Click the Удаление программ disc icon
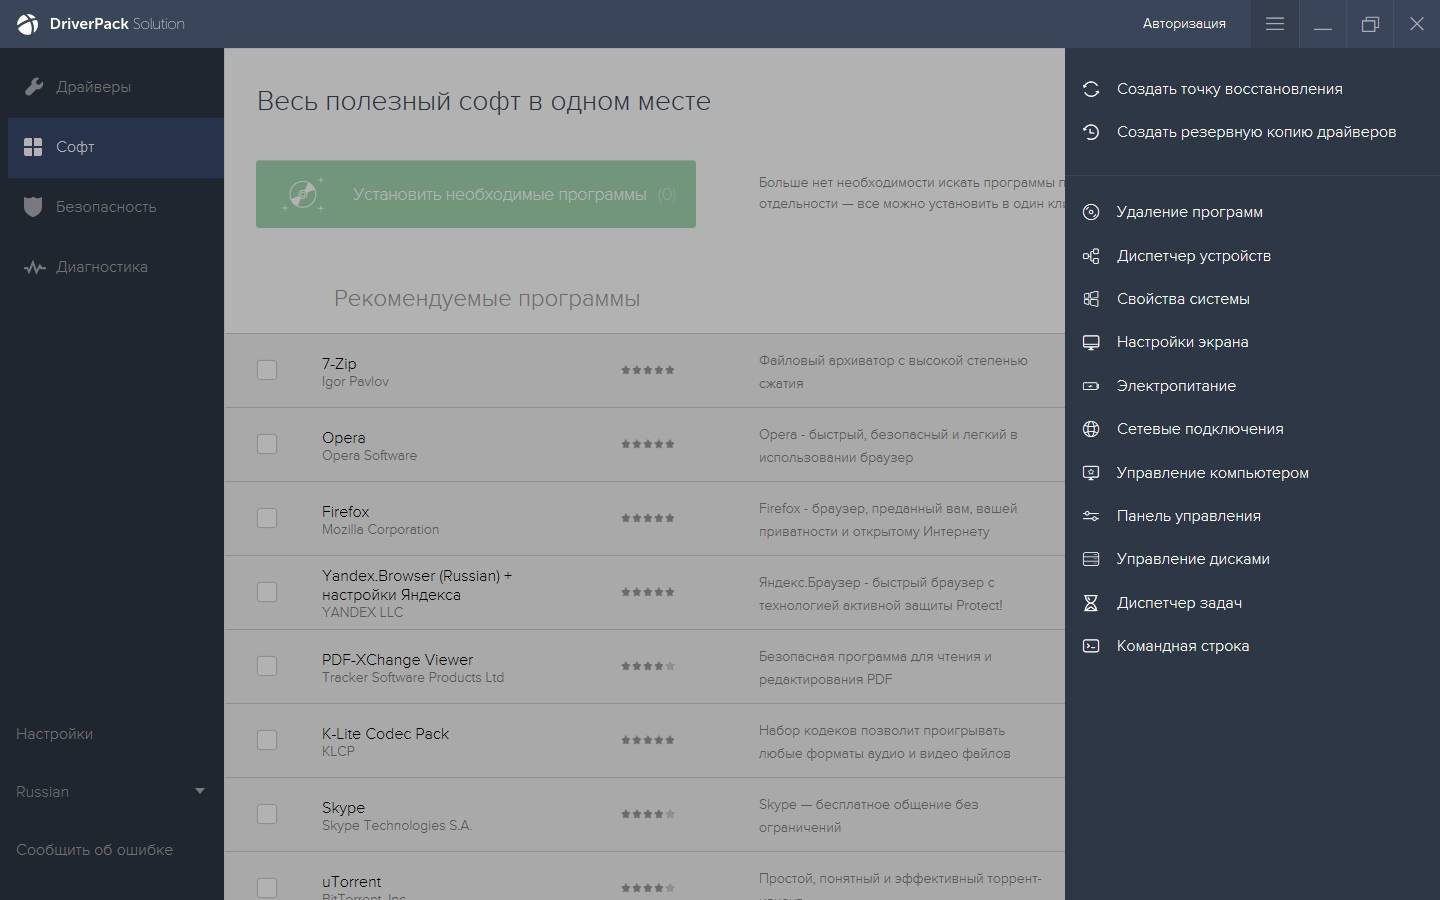This screenshot has height=900, width=1440. (x=1091, y=212)
